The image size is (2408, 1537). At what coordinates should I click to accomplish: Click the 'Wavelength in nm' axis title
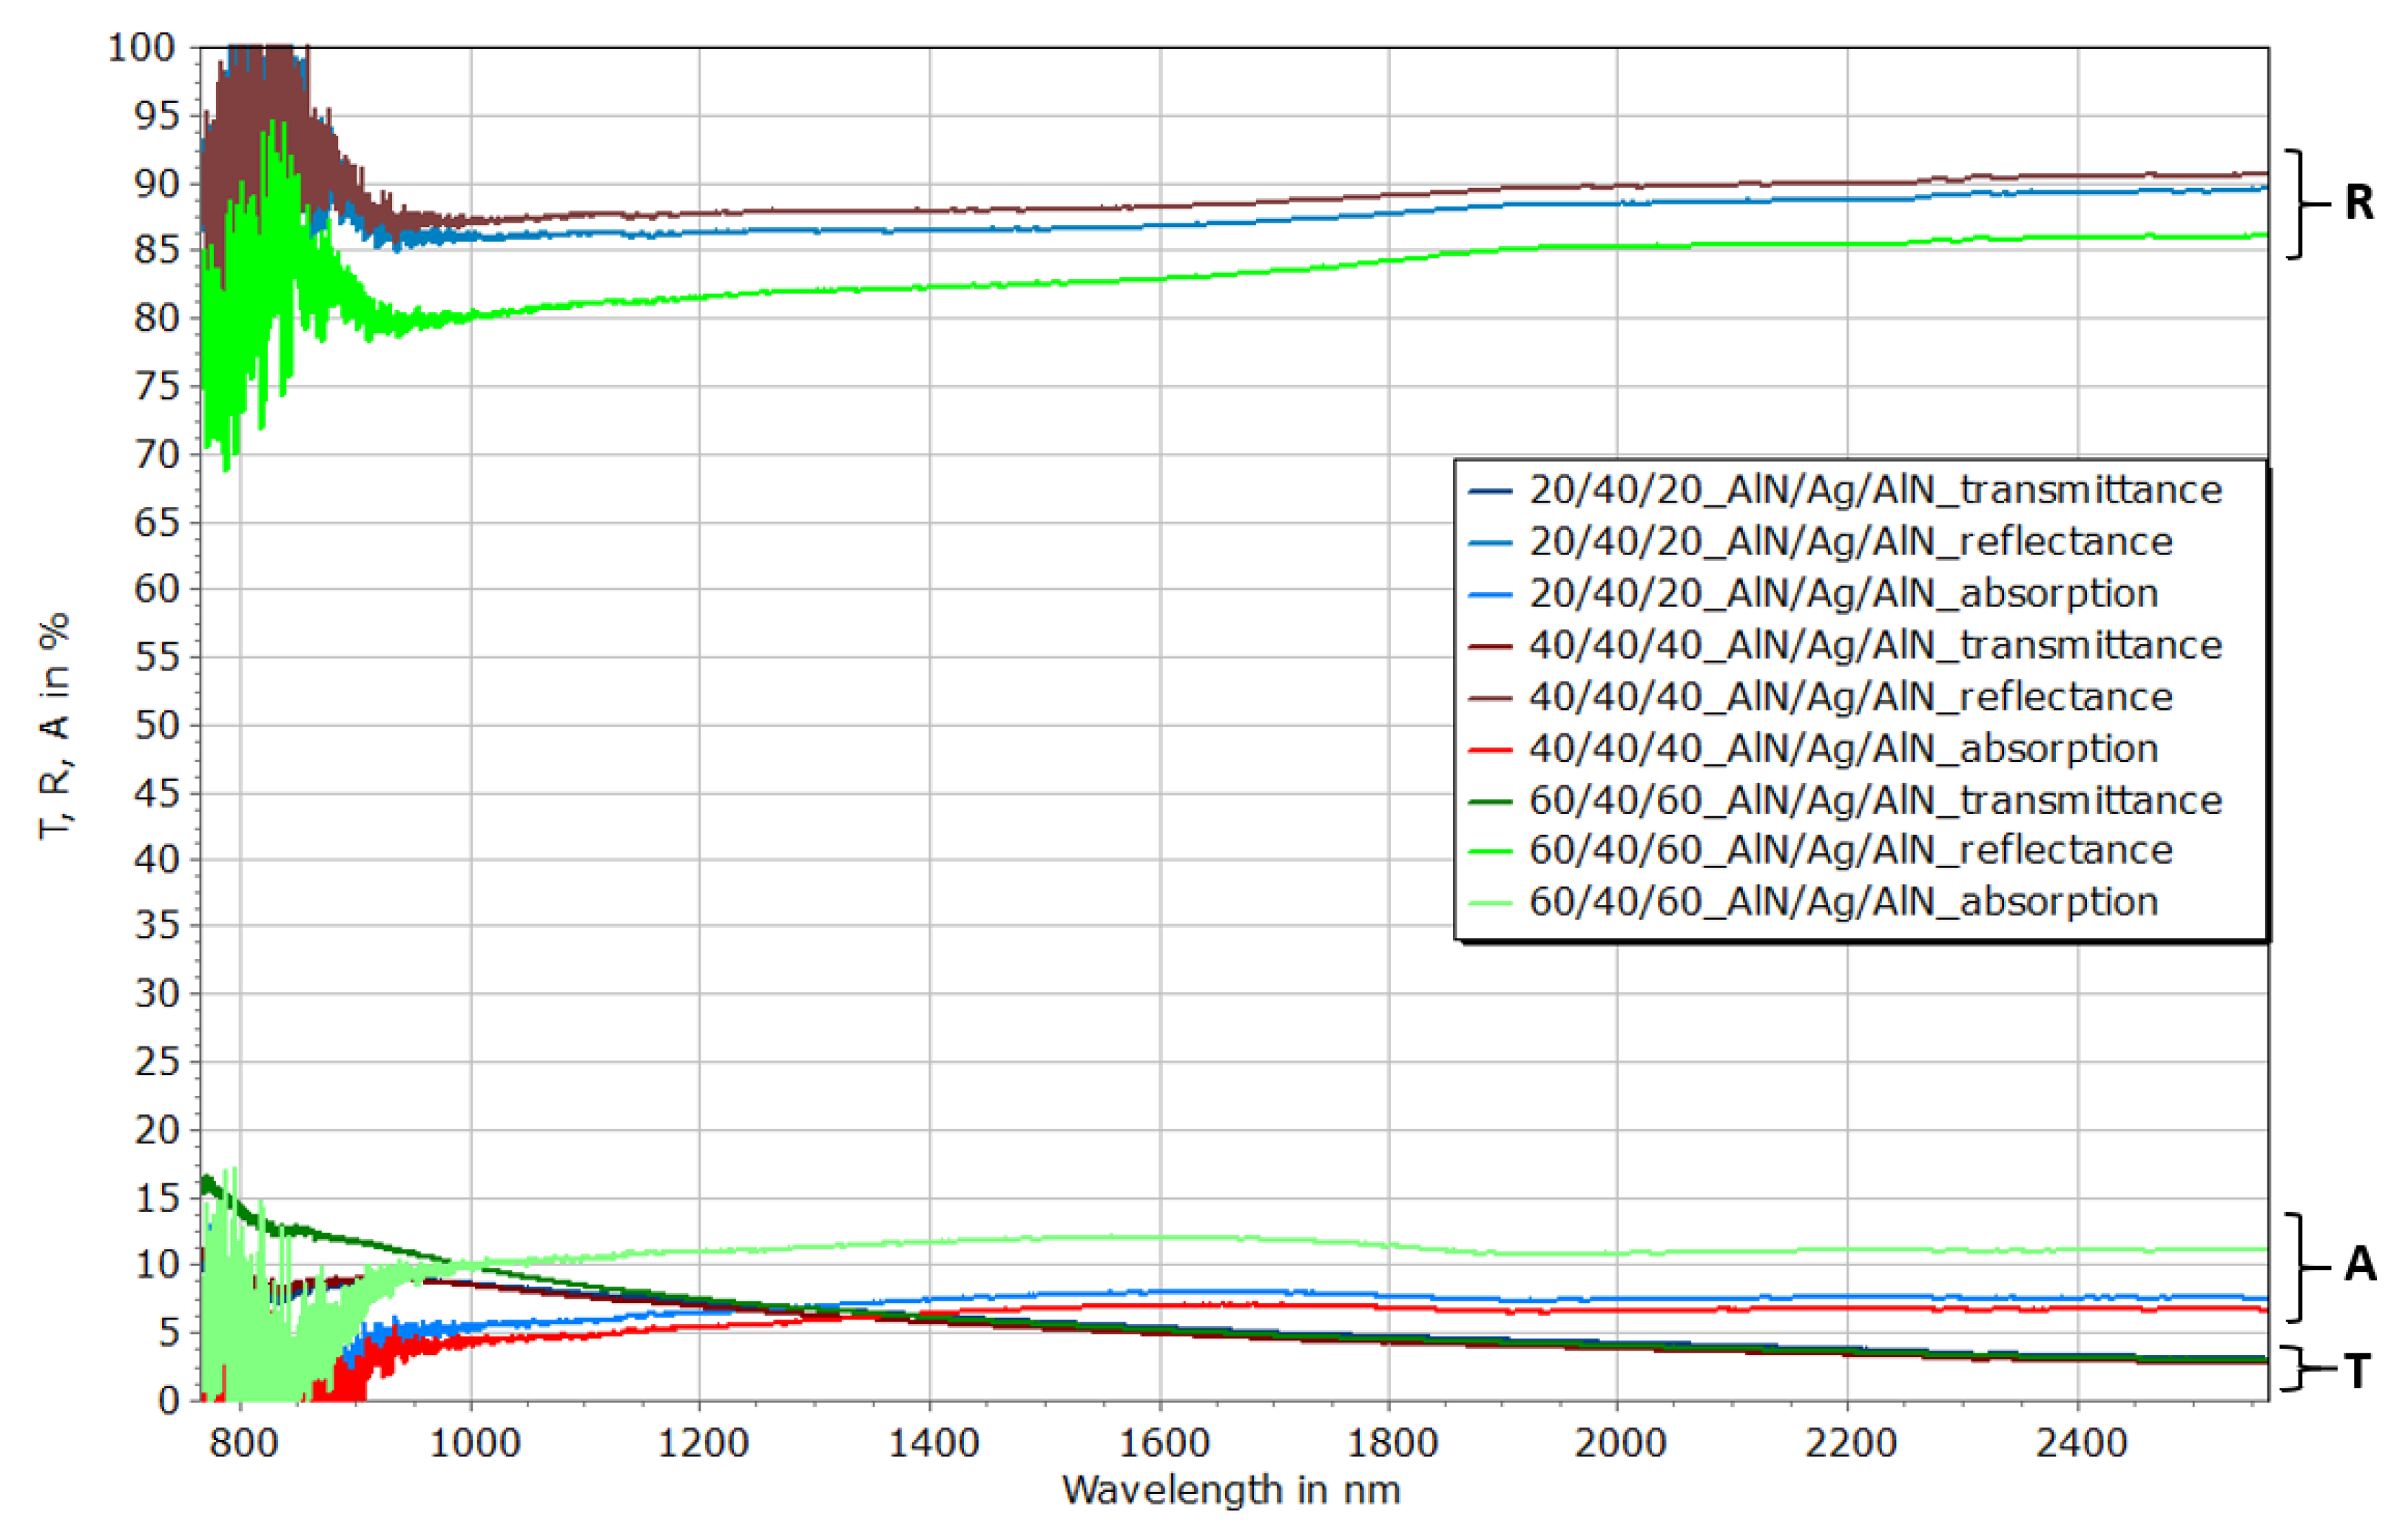1231,1490
